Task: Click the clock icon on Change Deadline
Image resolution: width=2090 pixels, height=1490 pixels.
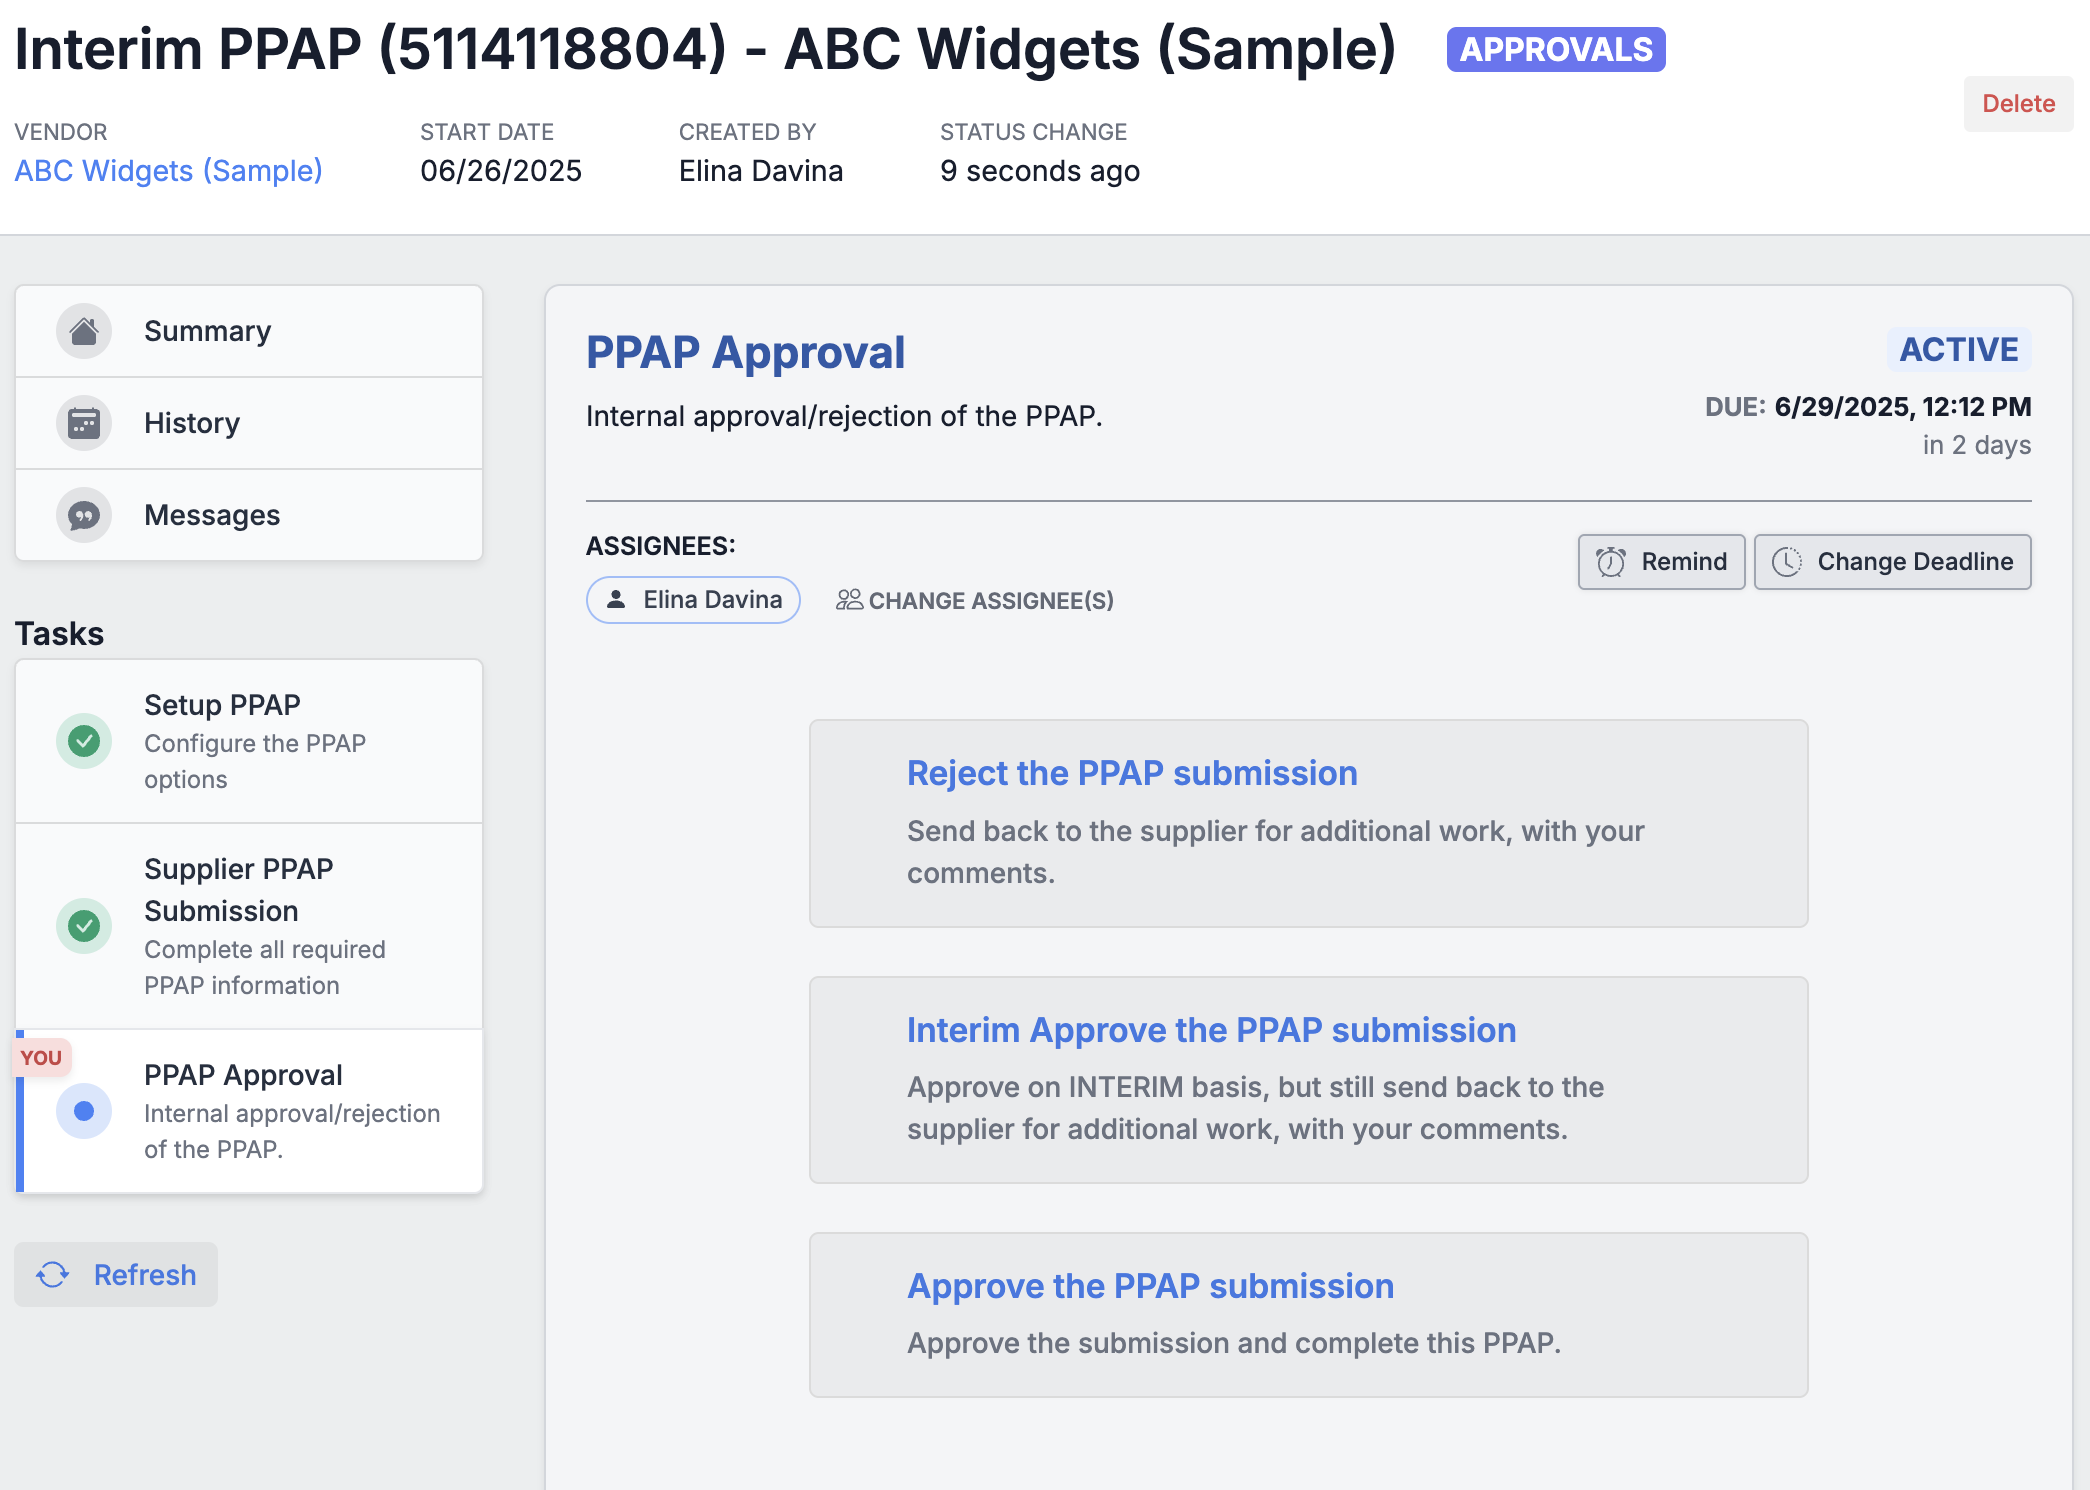Action: coord(1787,562)
